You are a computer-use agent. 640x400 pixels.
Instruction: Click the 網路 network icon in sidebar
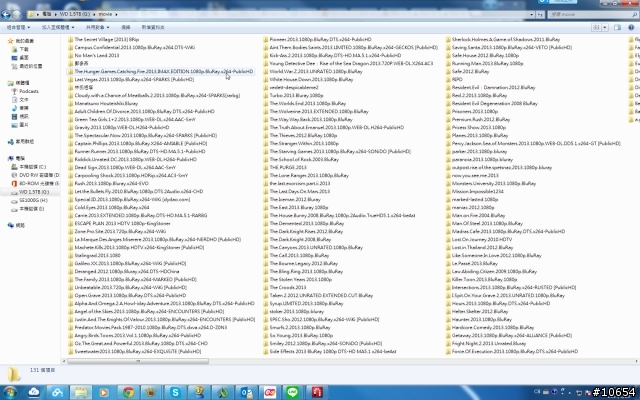pos(11,225)
